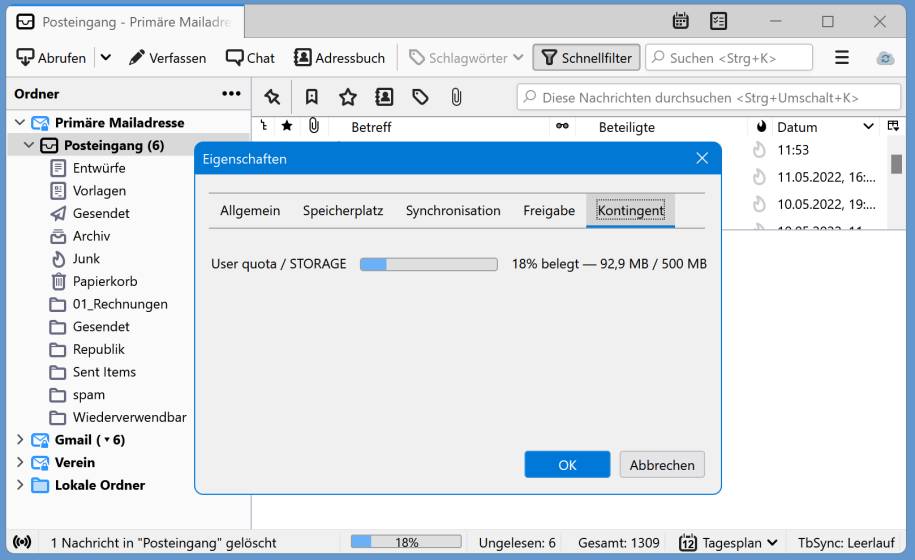Open the Abrufen dropdown arrow

pyautogui.click(x=105, y=58)
